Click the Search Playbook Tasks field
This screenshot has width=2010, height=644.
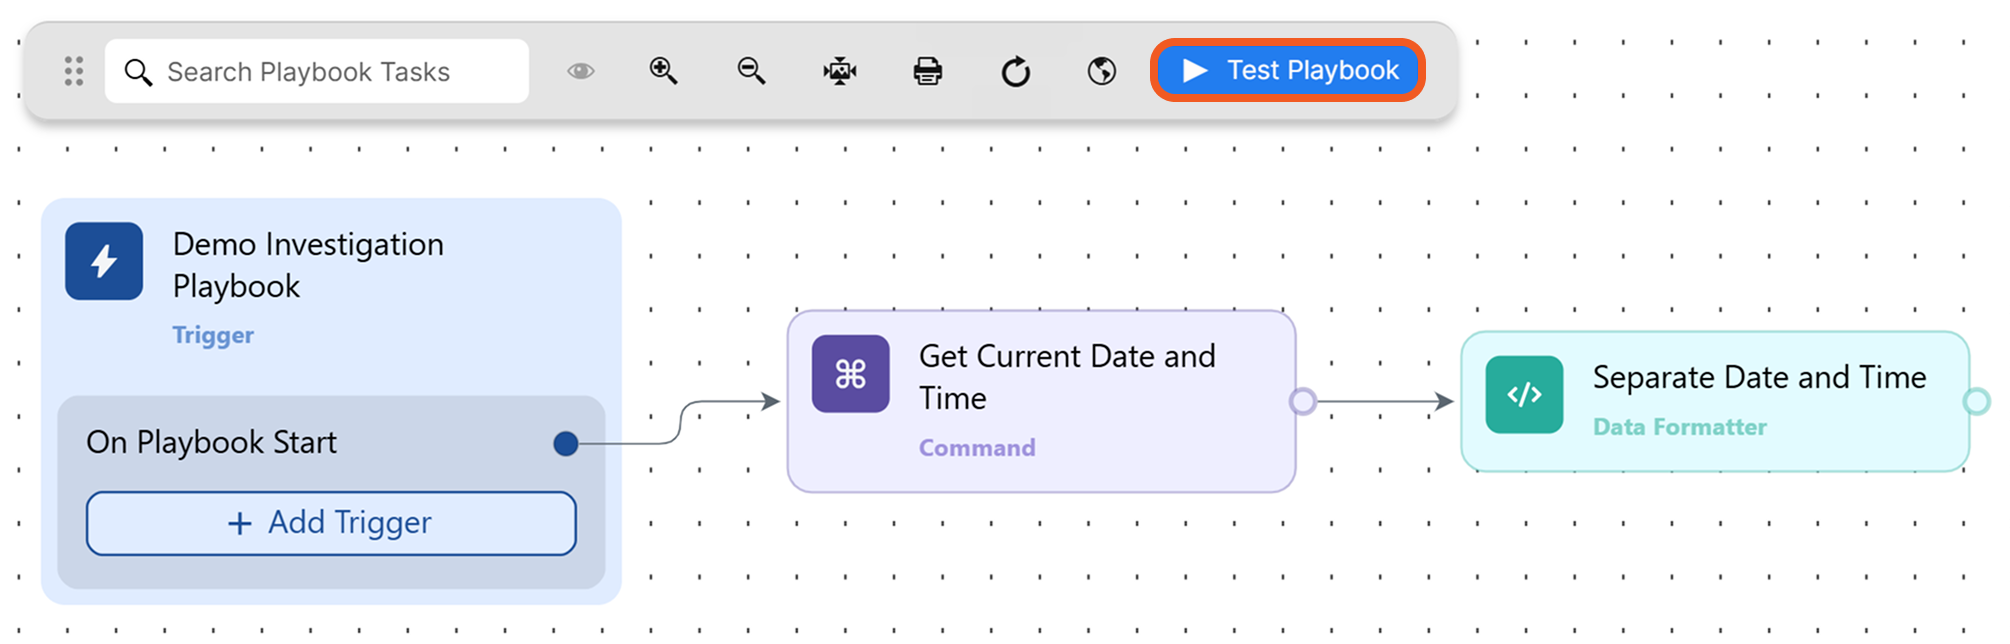pos(316,71)
